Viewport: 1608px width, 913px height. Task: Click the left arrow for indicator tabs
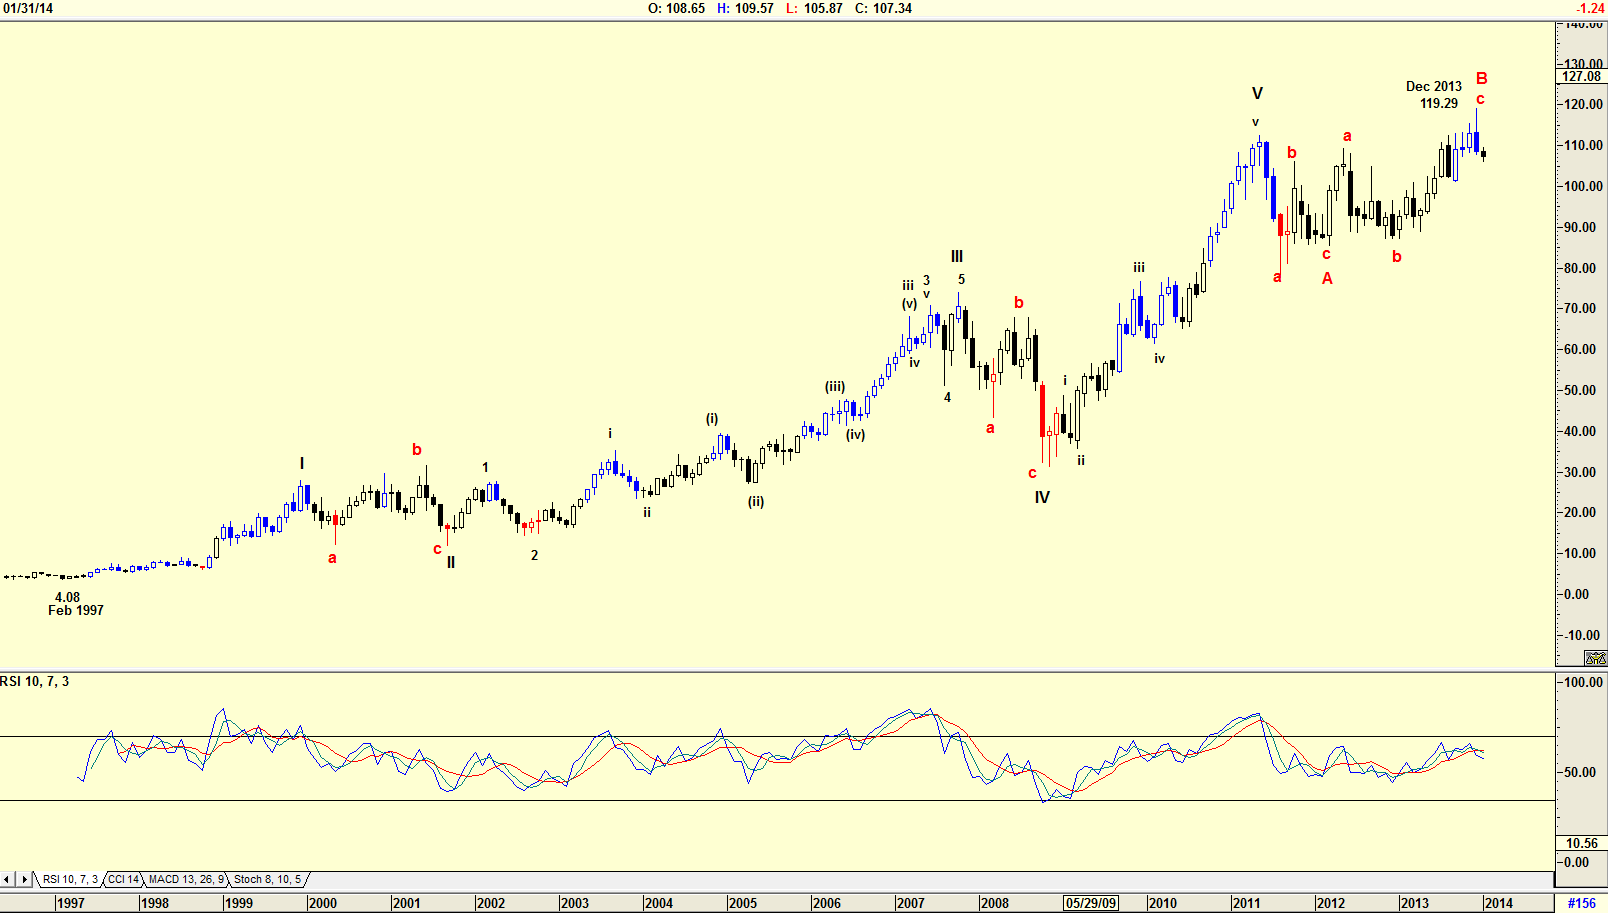(x=8, y=879)
